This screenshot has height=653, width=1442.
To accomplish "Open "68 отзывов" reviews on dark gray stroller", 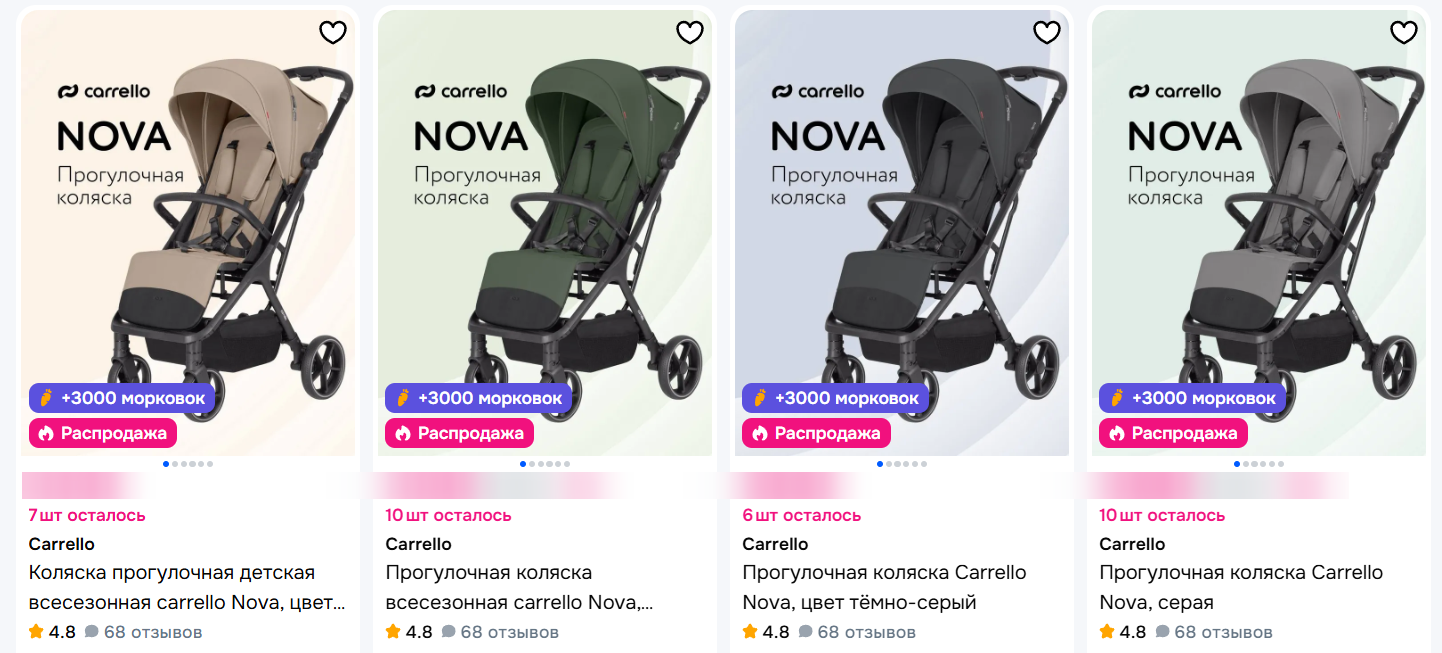I will tap(866, 632).
